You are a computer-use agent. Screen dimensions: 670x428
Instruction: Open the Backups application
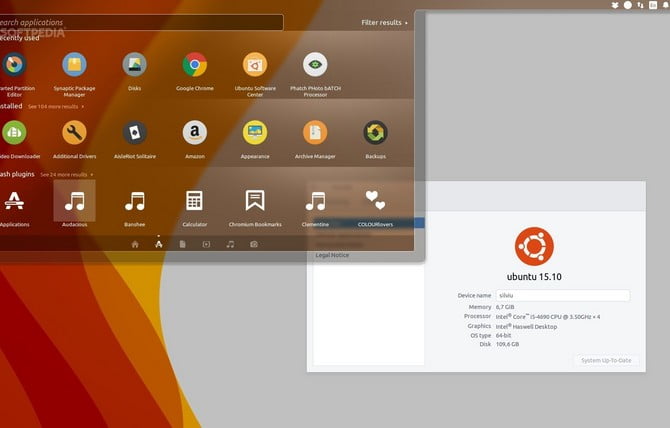pos(376,132)
